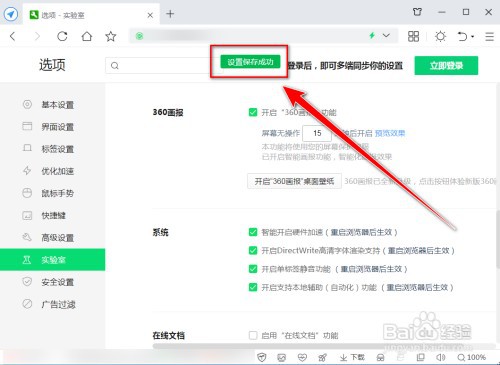Click the search magnifier in options search
The image size is (500, 365).
(115, 66)
